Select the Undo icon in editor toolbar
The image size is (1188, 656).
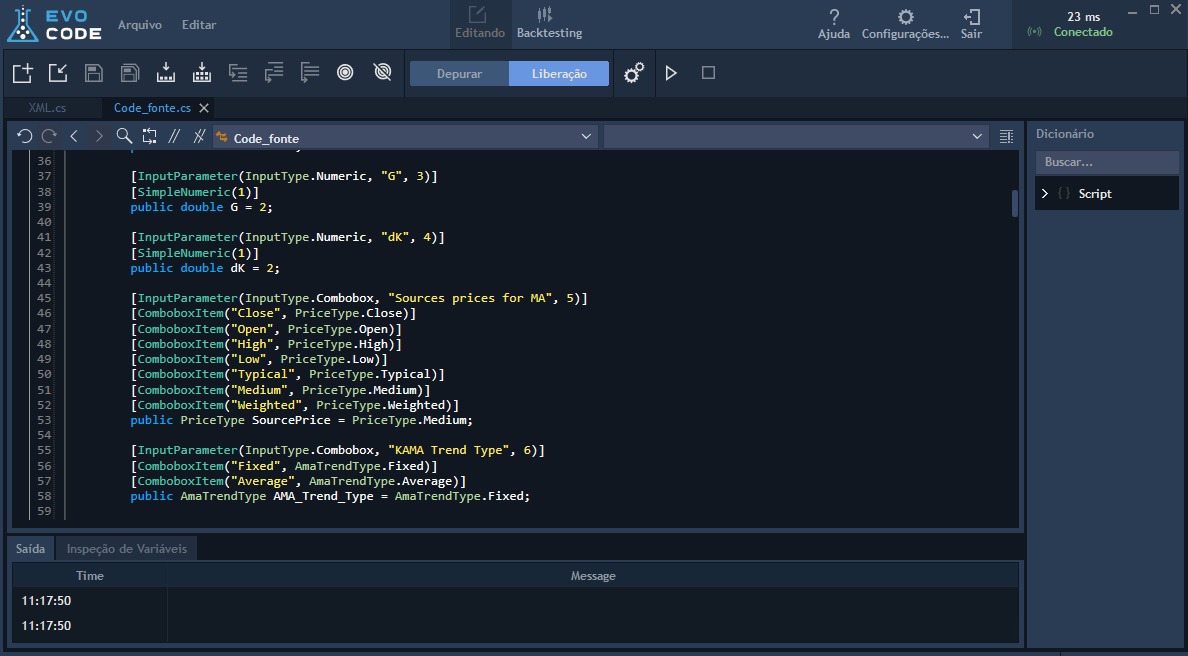pyautogui.click(x=25, y=135)
